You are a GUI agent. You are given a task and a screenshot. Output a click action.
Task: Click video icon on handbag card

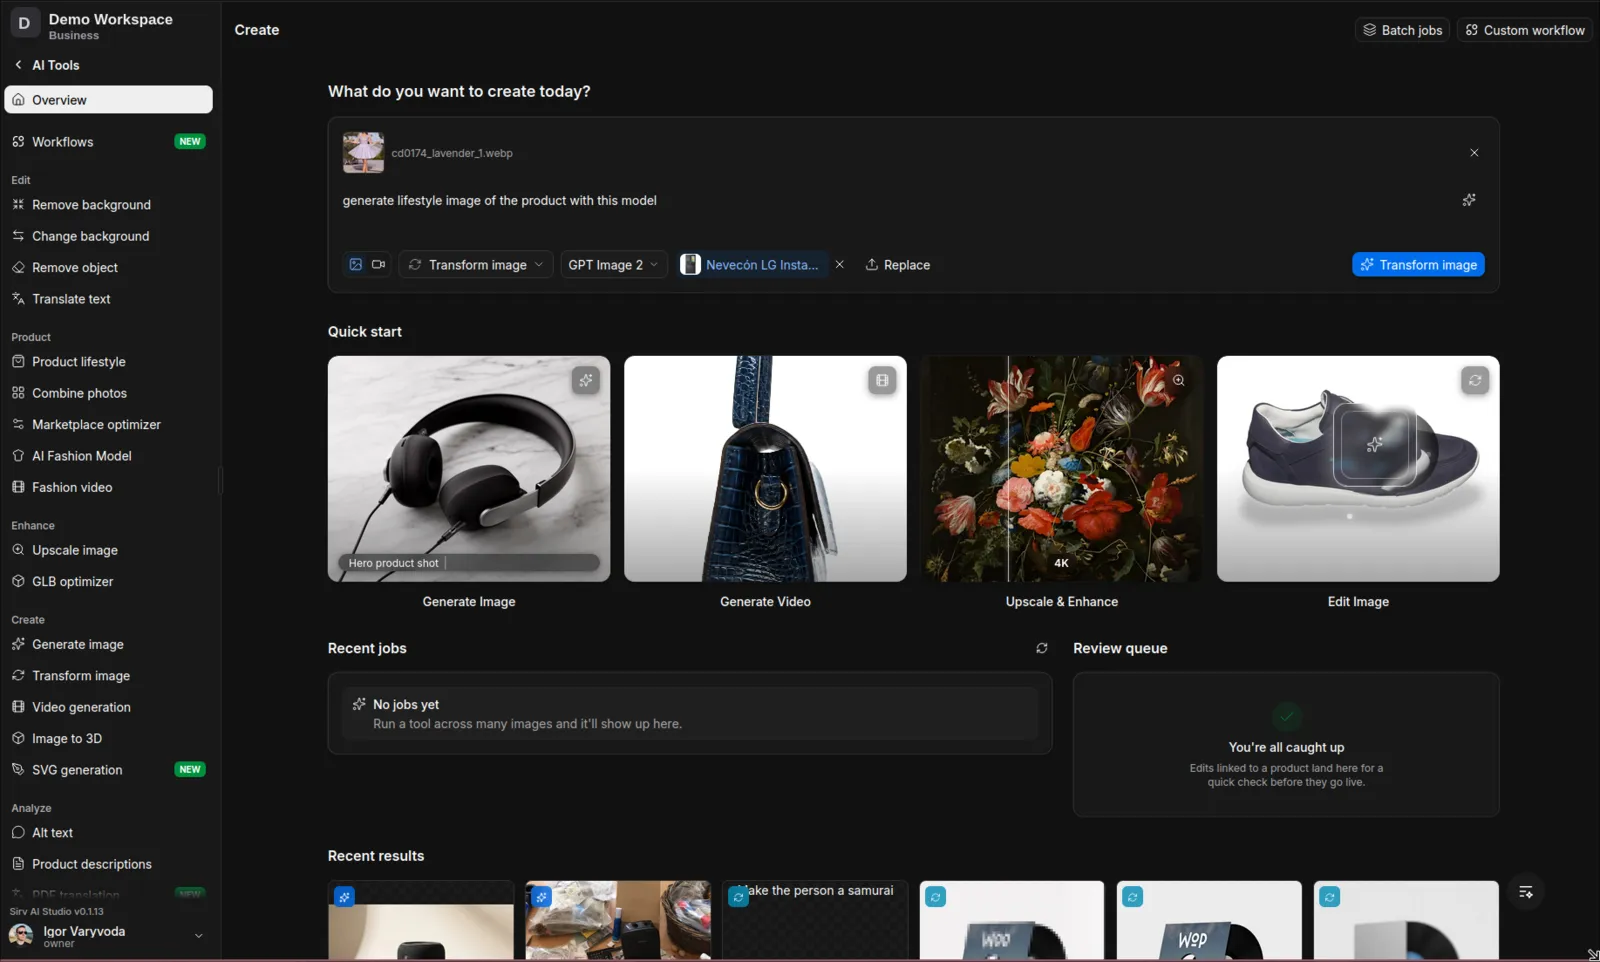[882, 380]
